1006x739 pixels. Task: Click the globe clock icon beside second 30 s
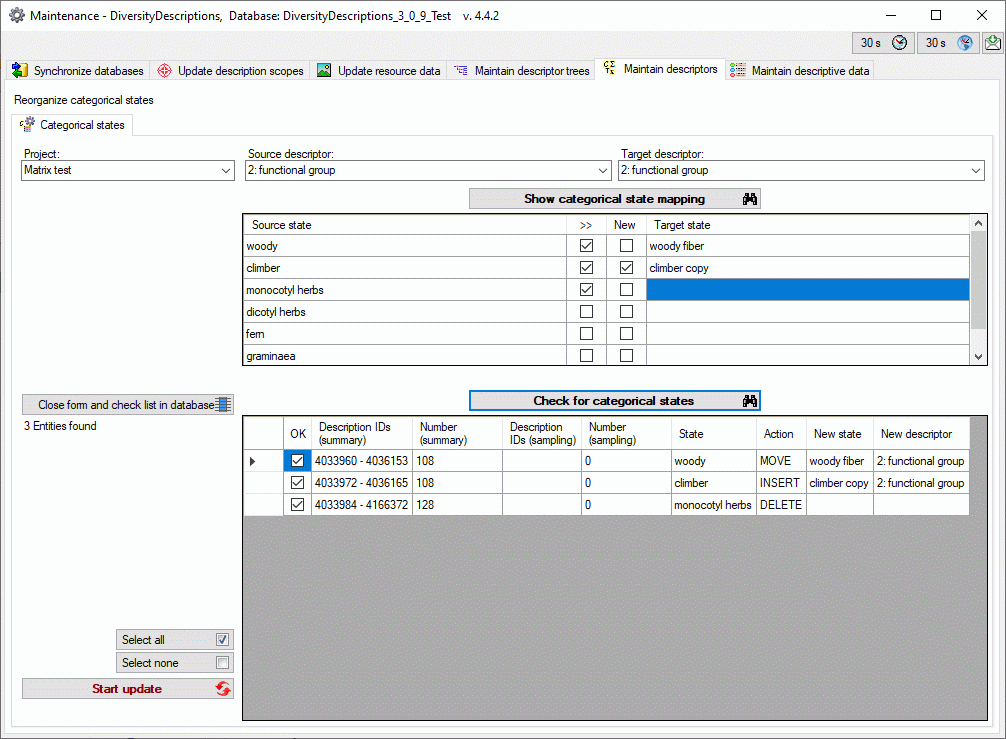pos(964,43)
